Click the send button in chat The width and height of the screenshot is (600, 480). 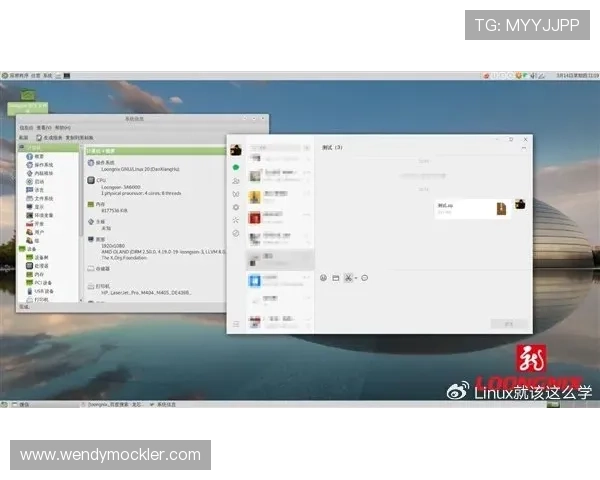click(x=508, y=324)
